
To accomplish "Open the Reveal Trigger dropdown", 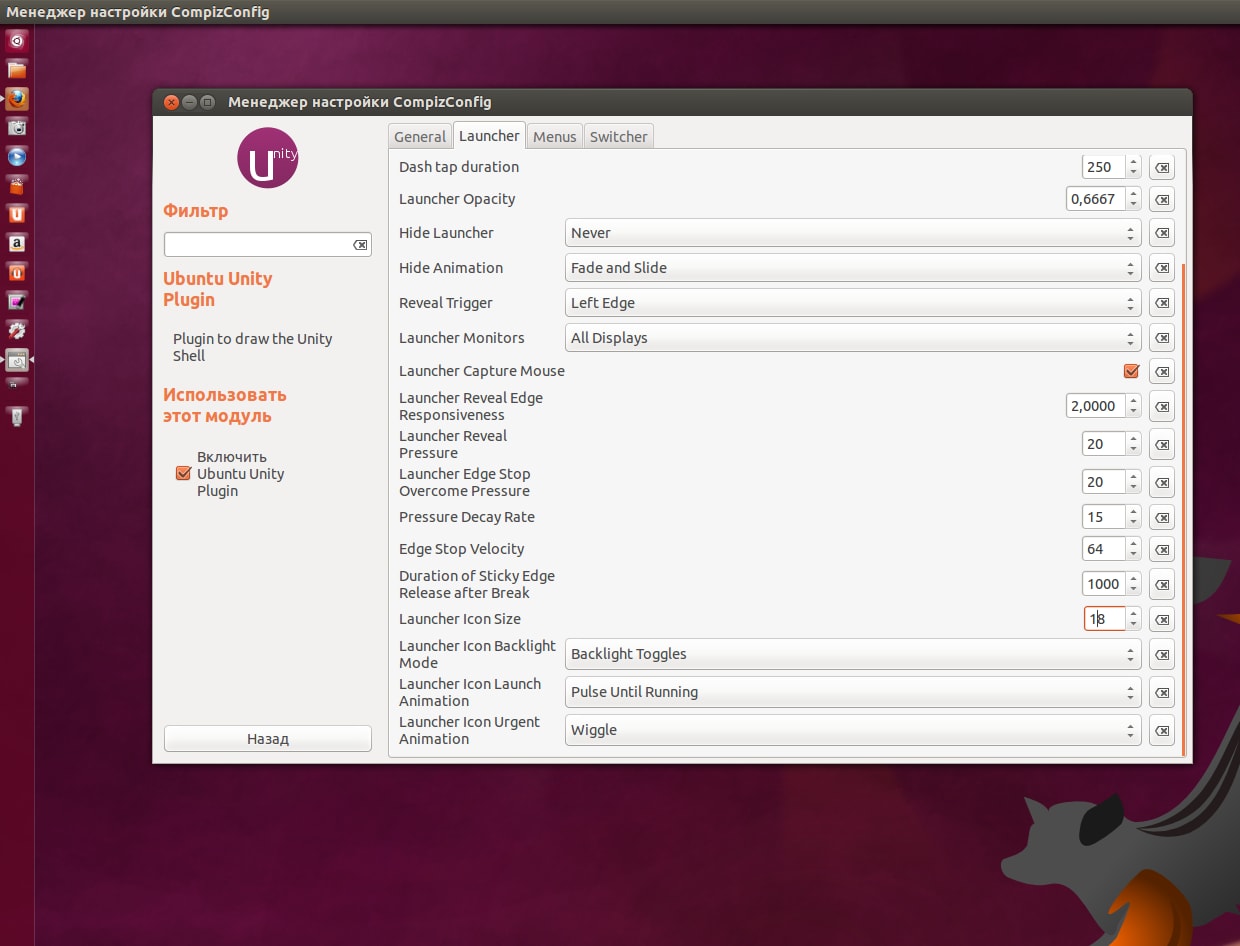I will 853,303.
